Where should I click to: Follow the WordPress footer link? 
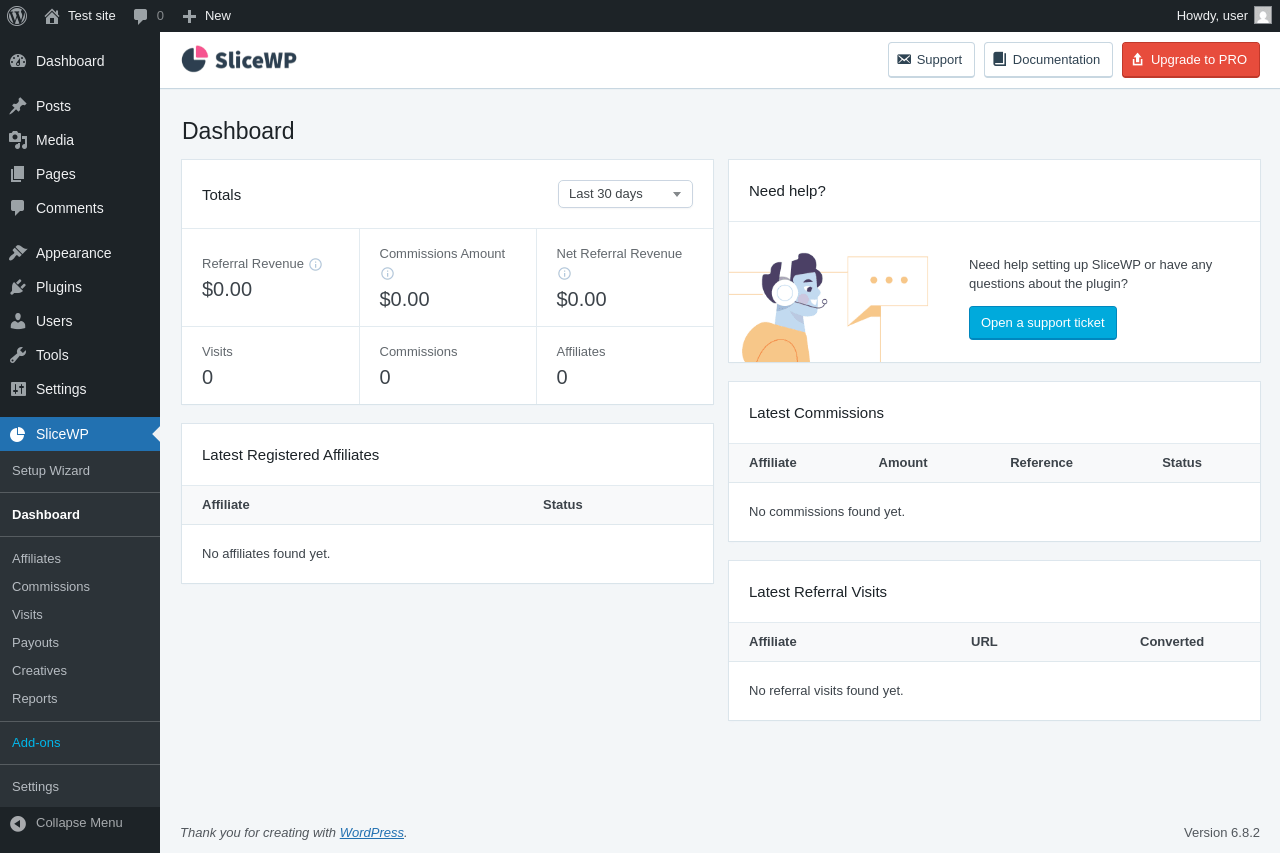pos(372,832)
